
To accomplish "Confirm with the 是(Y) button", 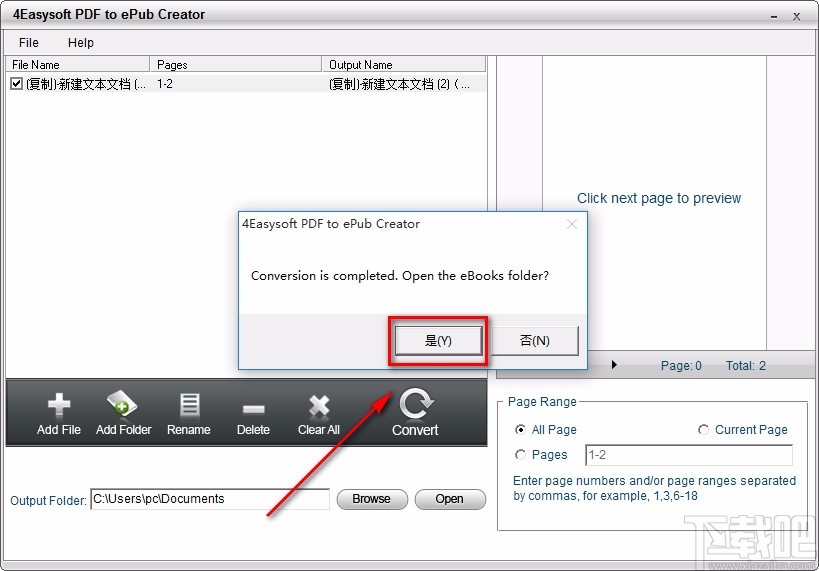I will 438,341.
